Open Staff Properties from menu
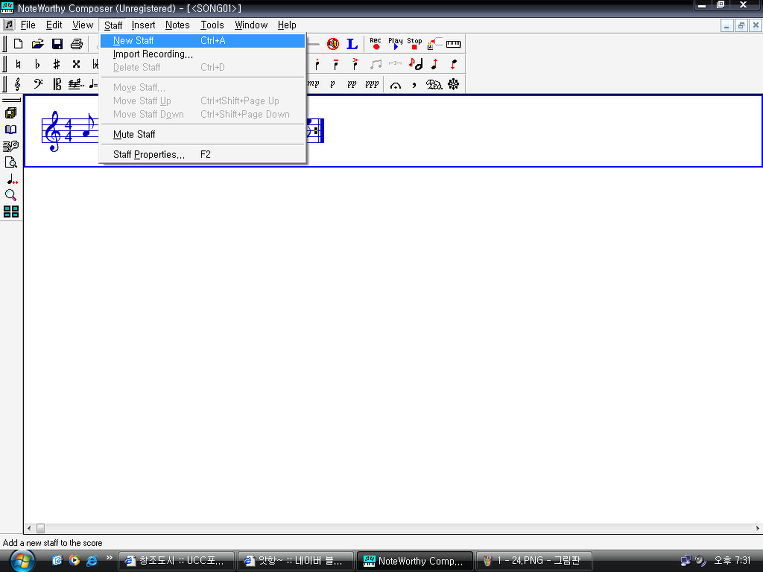Image resolution: width=763 pixels, height=572 pixels. pyautogui.click(x=202, y=154)
